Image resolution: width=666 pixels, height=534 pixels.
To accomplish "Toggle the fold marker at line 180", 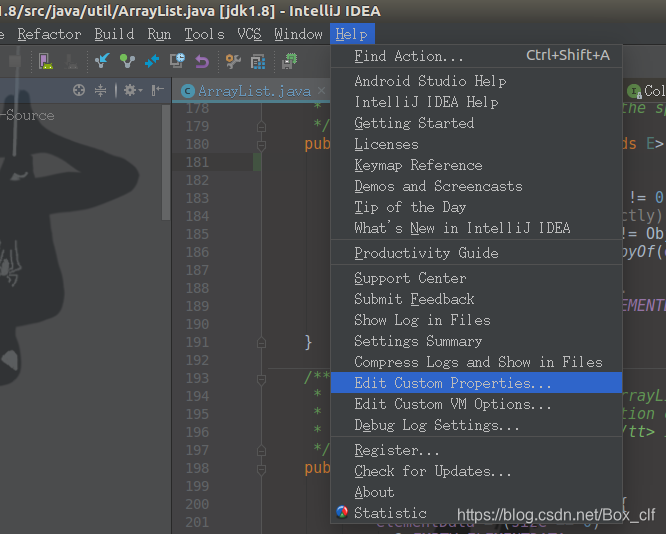I will pyautogui.click(x=261, y=145).
